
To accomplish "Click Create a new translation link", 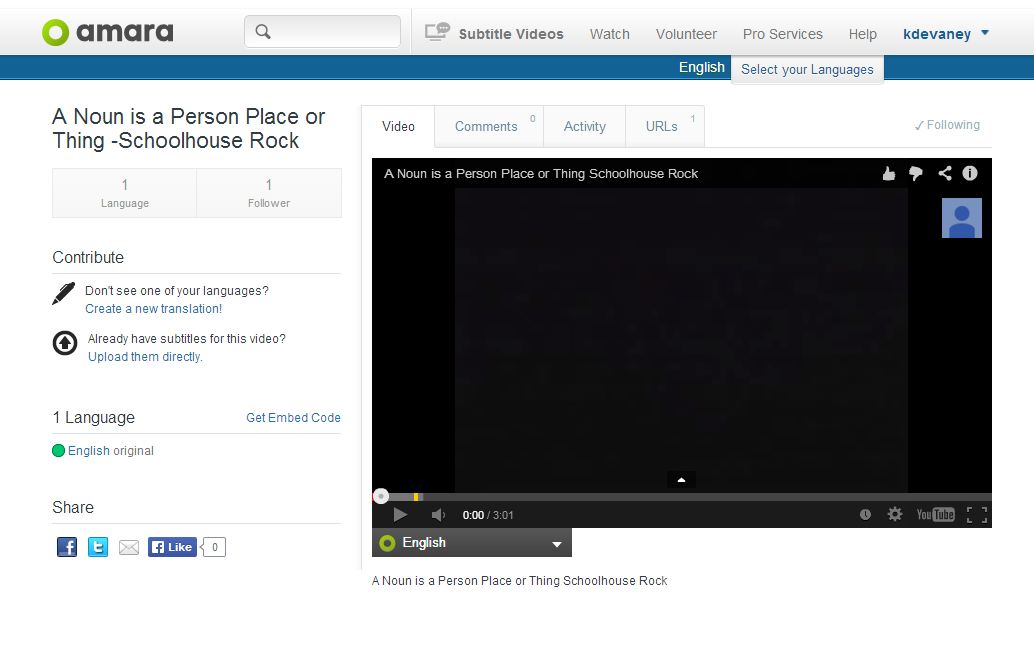I will [x=154, y=309].
